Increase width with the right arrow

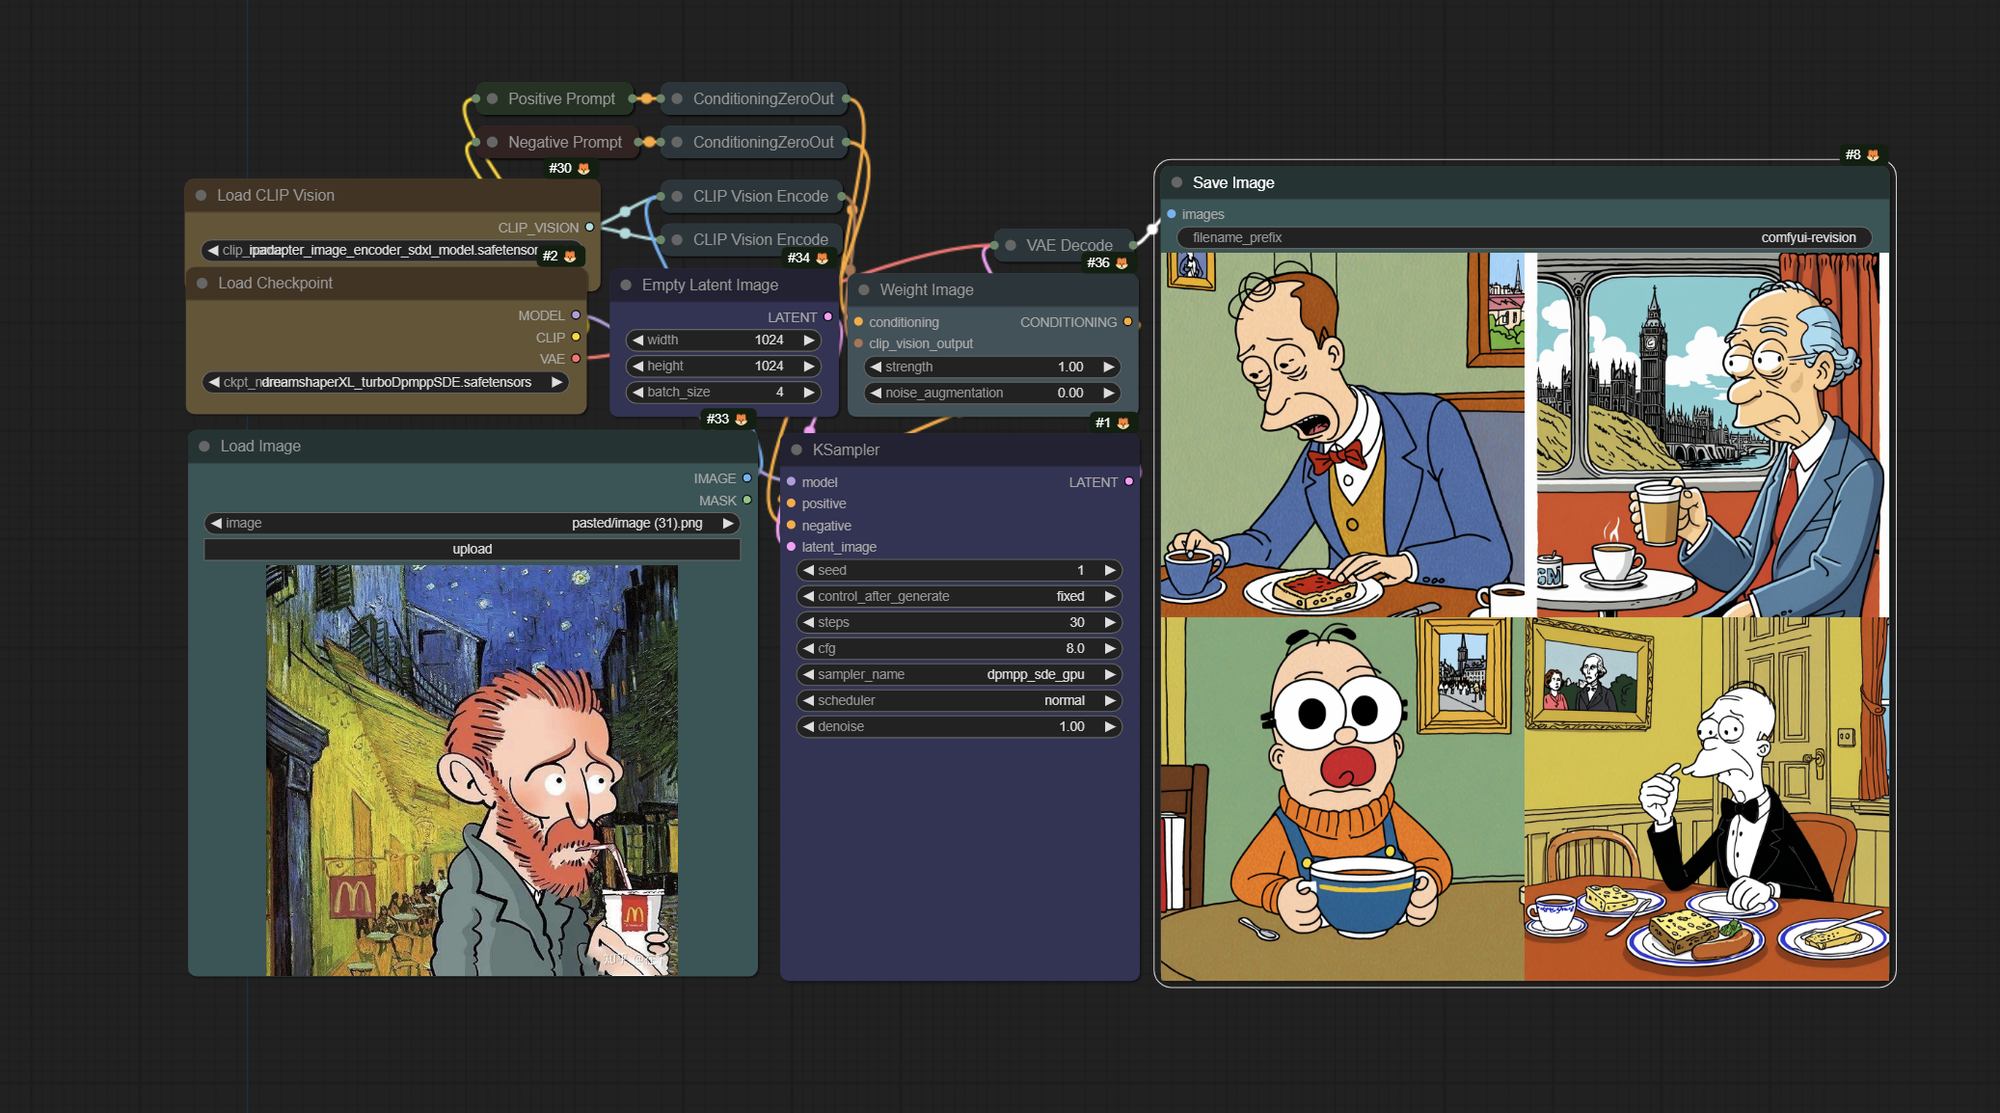[x=809, y=340]
